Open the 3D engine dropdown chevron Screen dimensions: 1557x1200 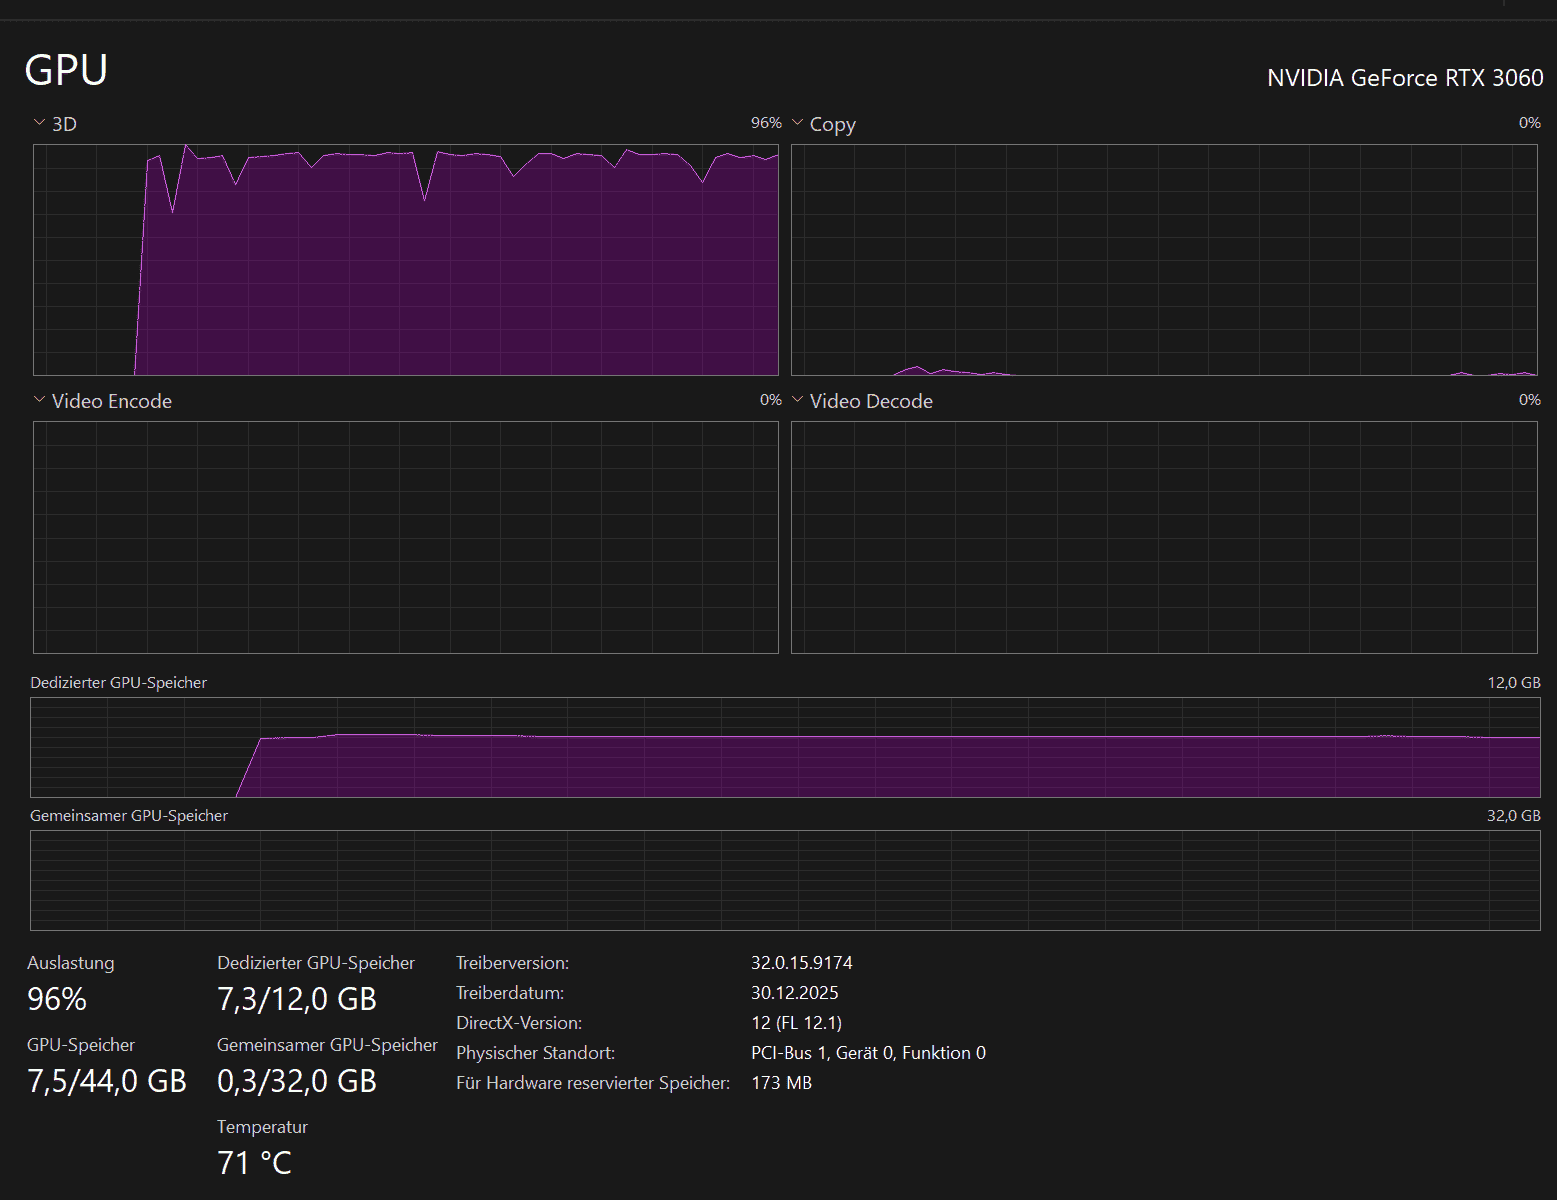(40, 123)
